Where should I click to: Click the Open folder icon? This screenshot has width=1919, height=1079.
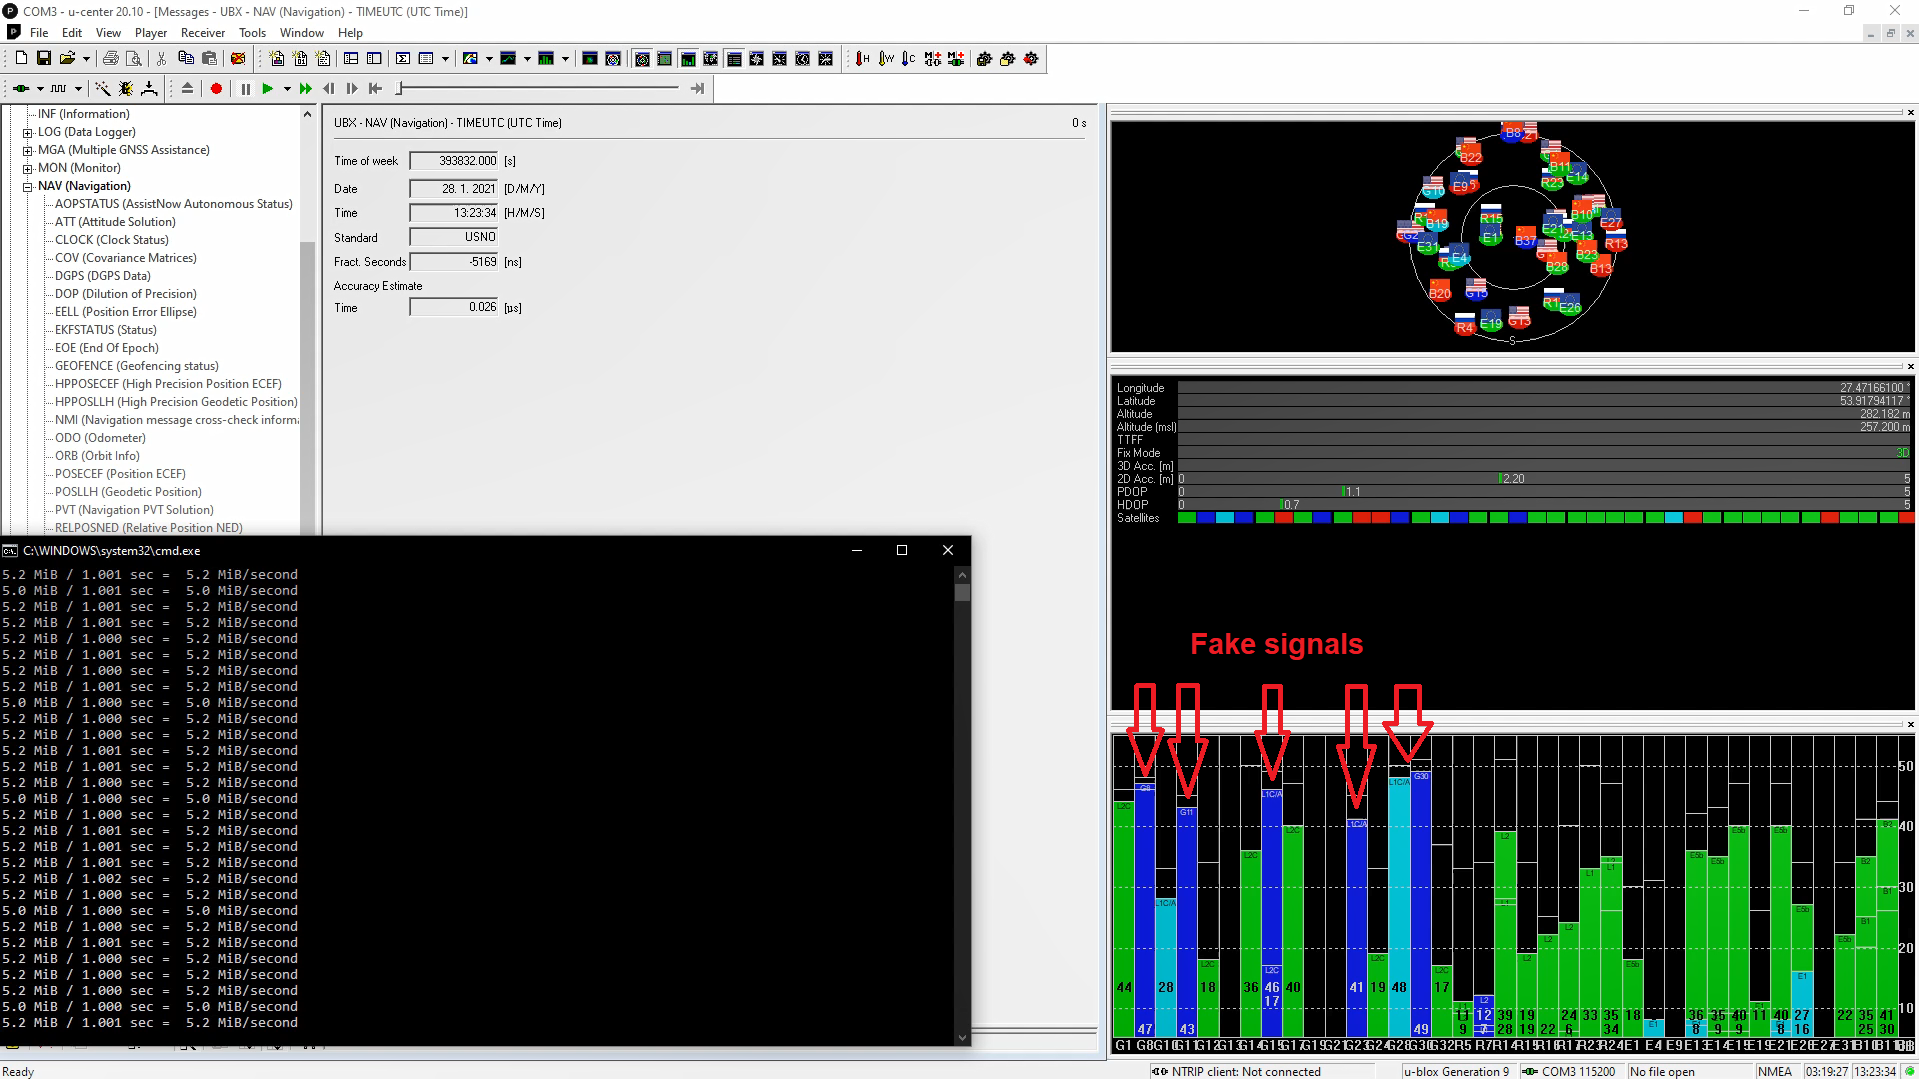[x=67, y=59]
